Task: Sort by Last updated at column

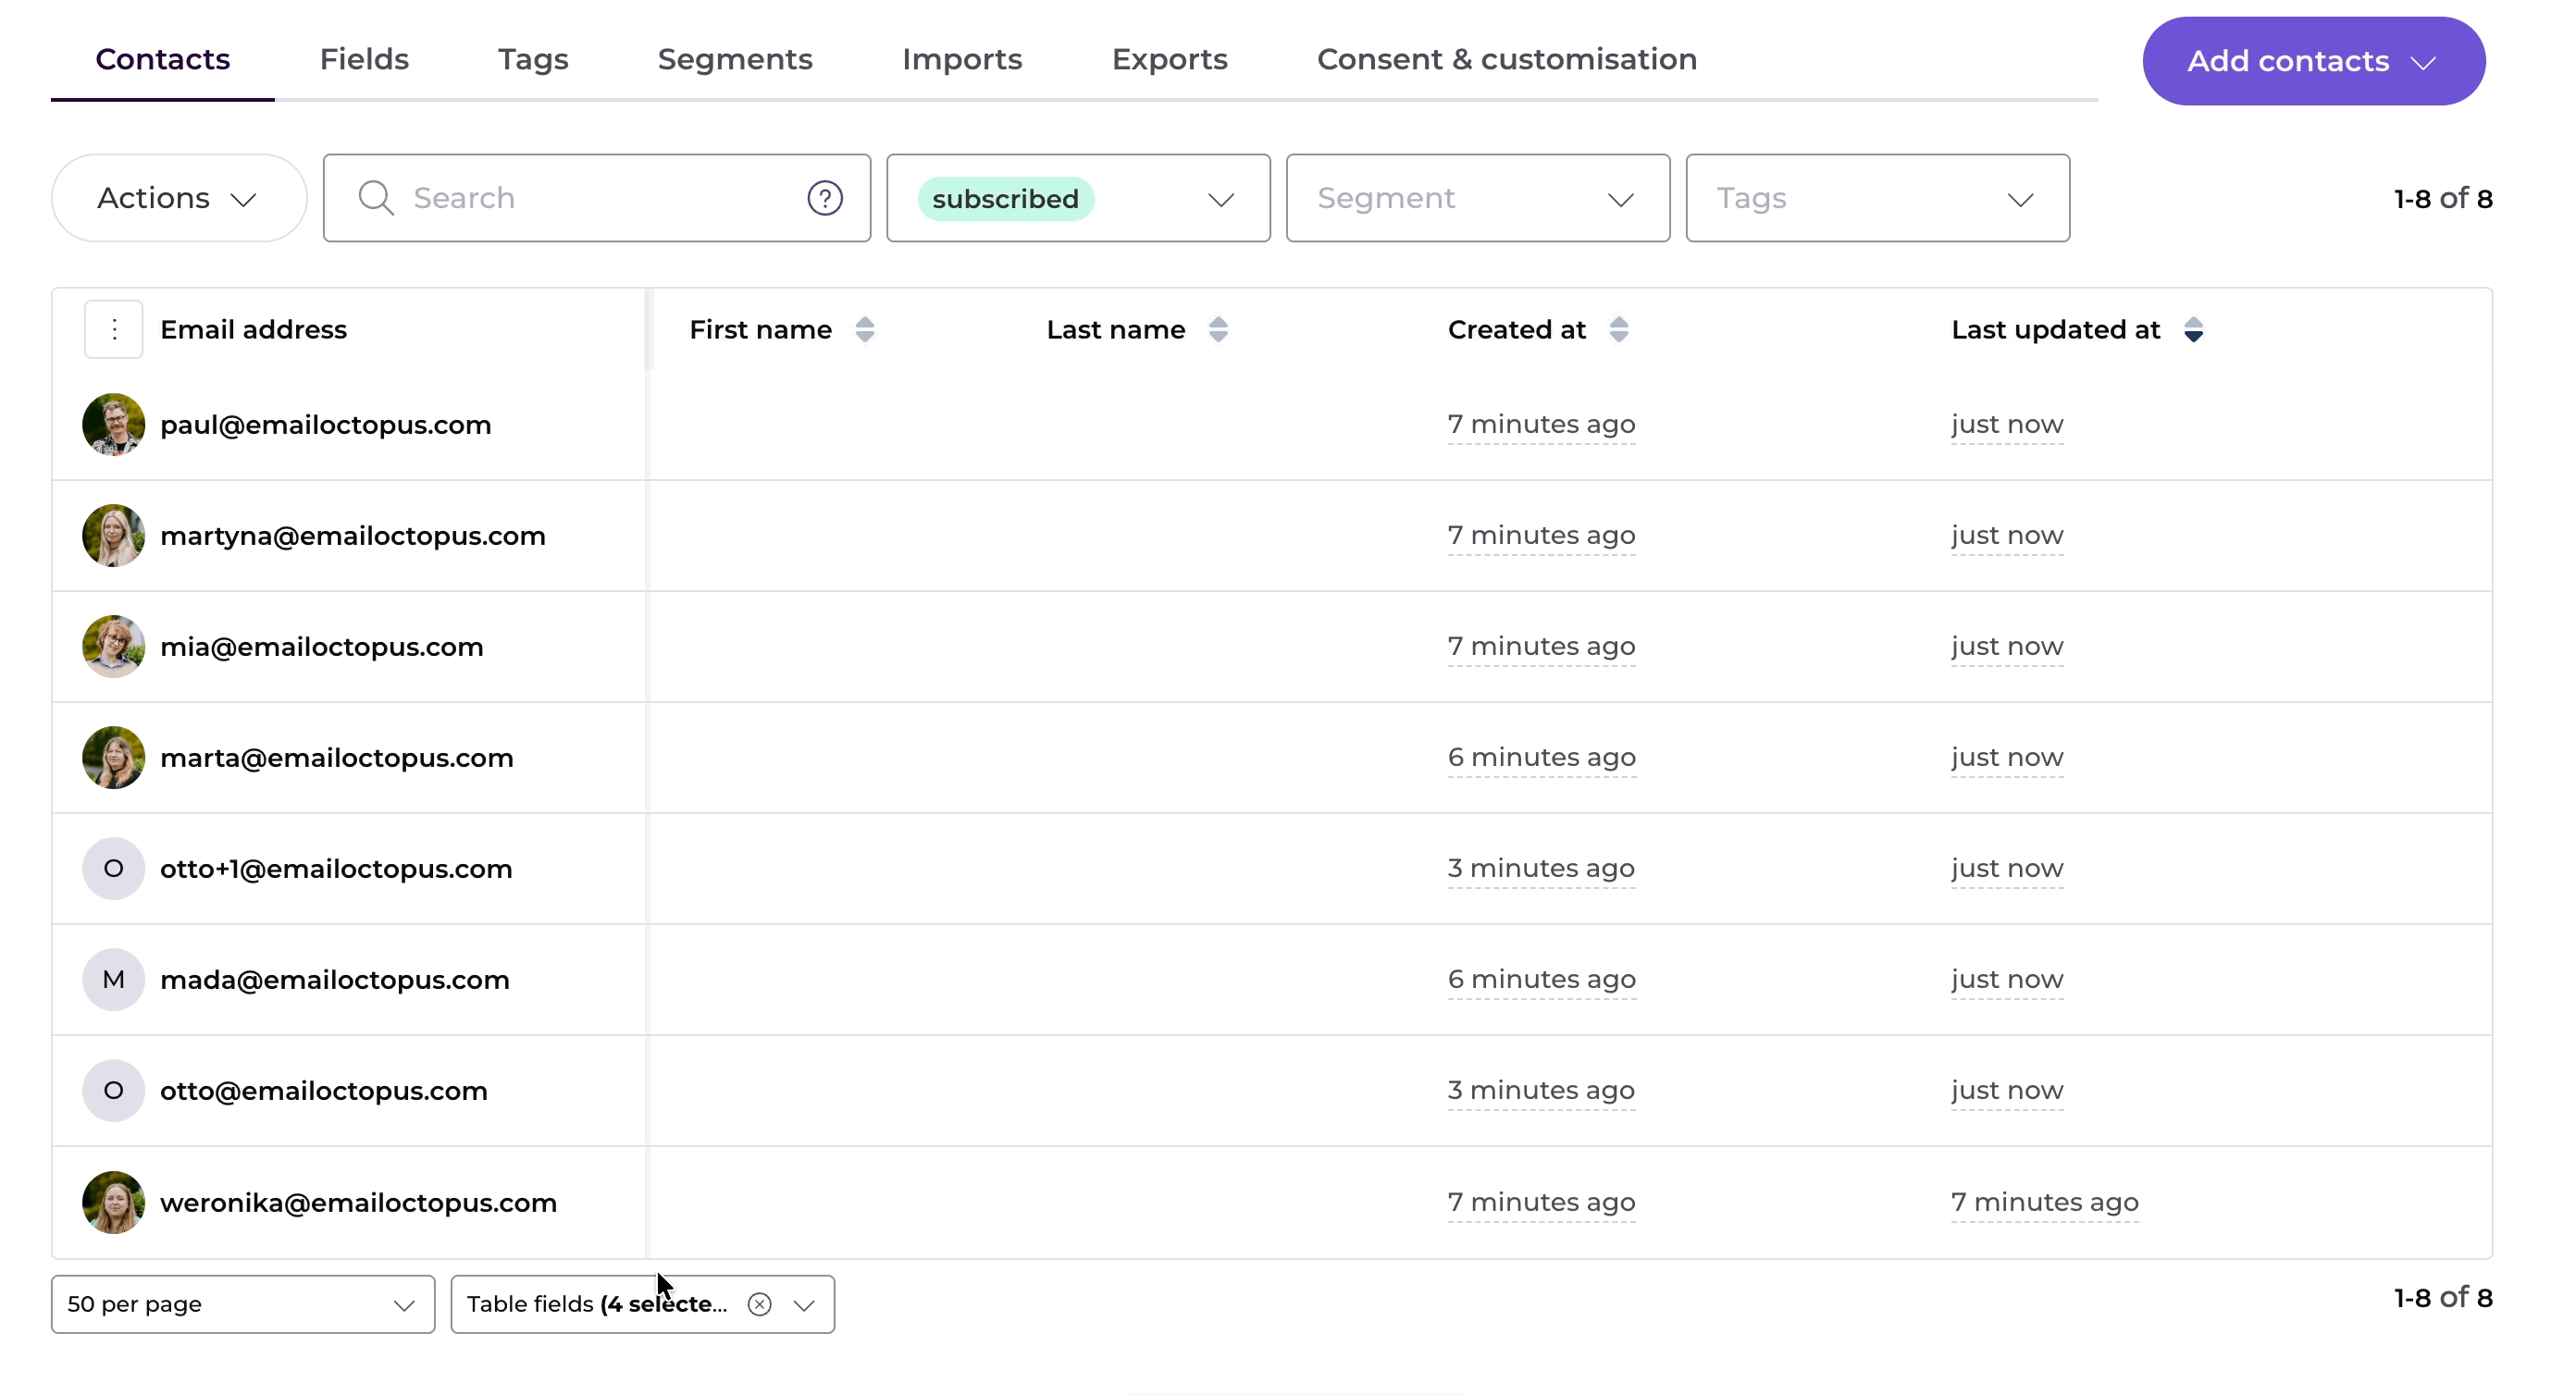Action: coord(2192,329)
